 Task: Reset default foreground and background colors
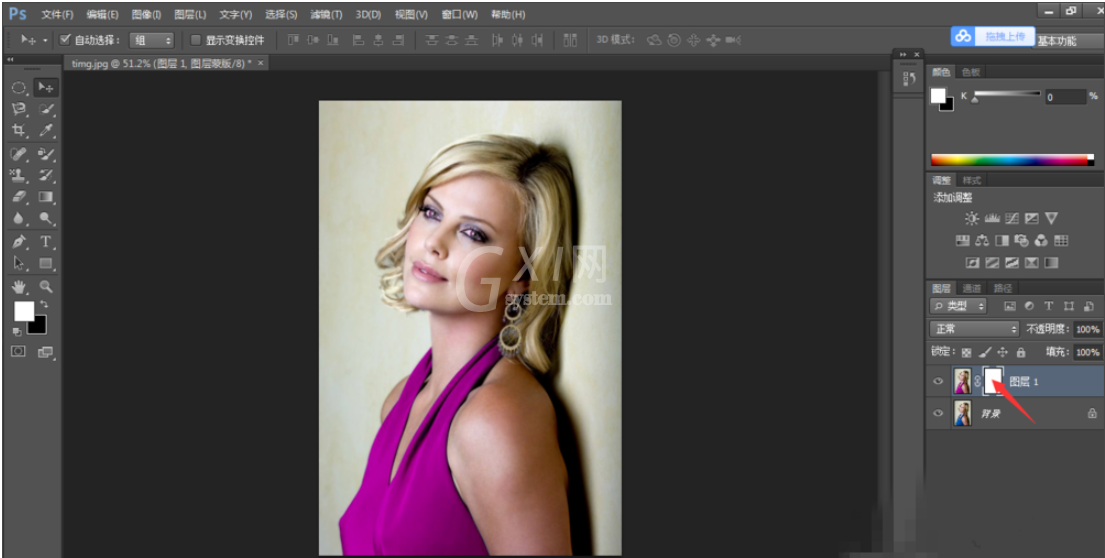click(17, 331)
